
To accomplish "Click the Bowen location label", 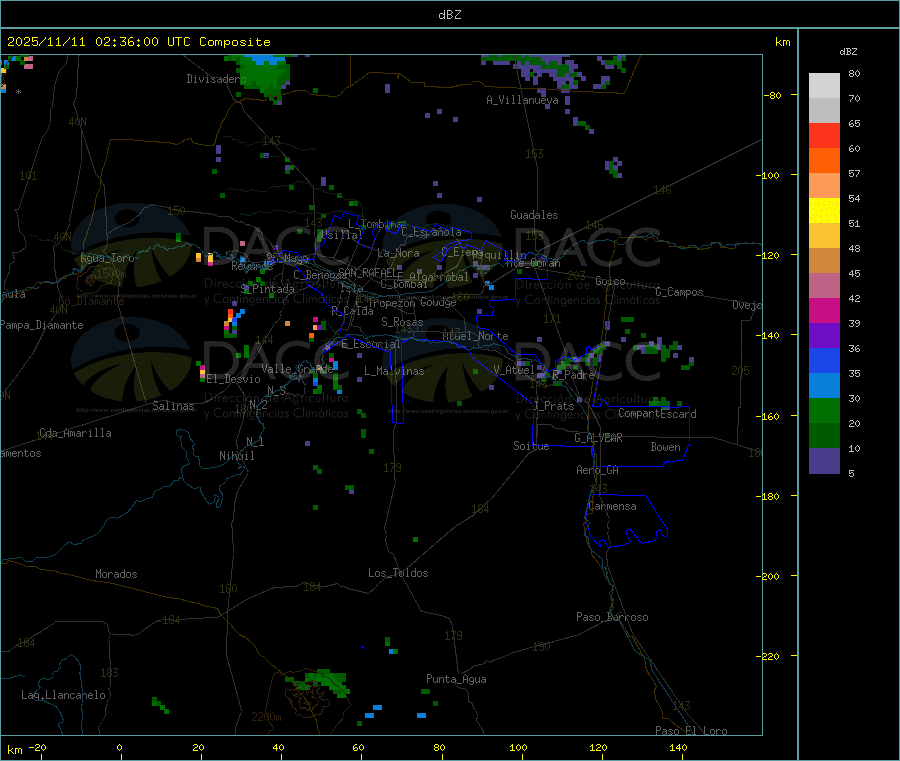I will pos(665,447).
